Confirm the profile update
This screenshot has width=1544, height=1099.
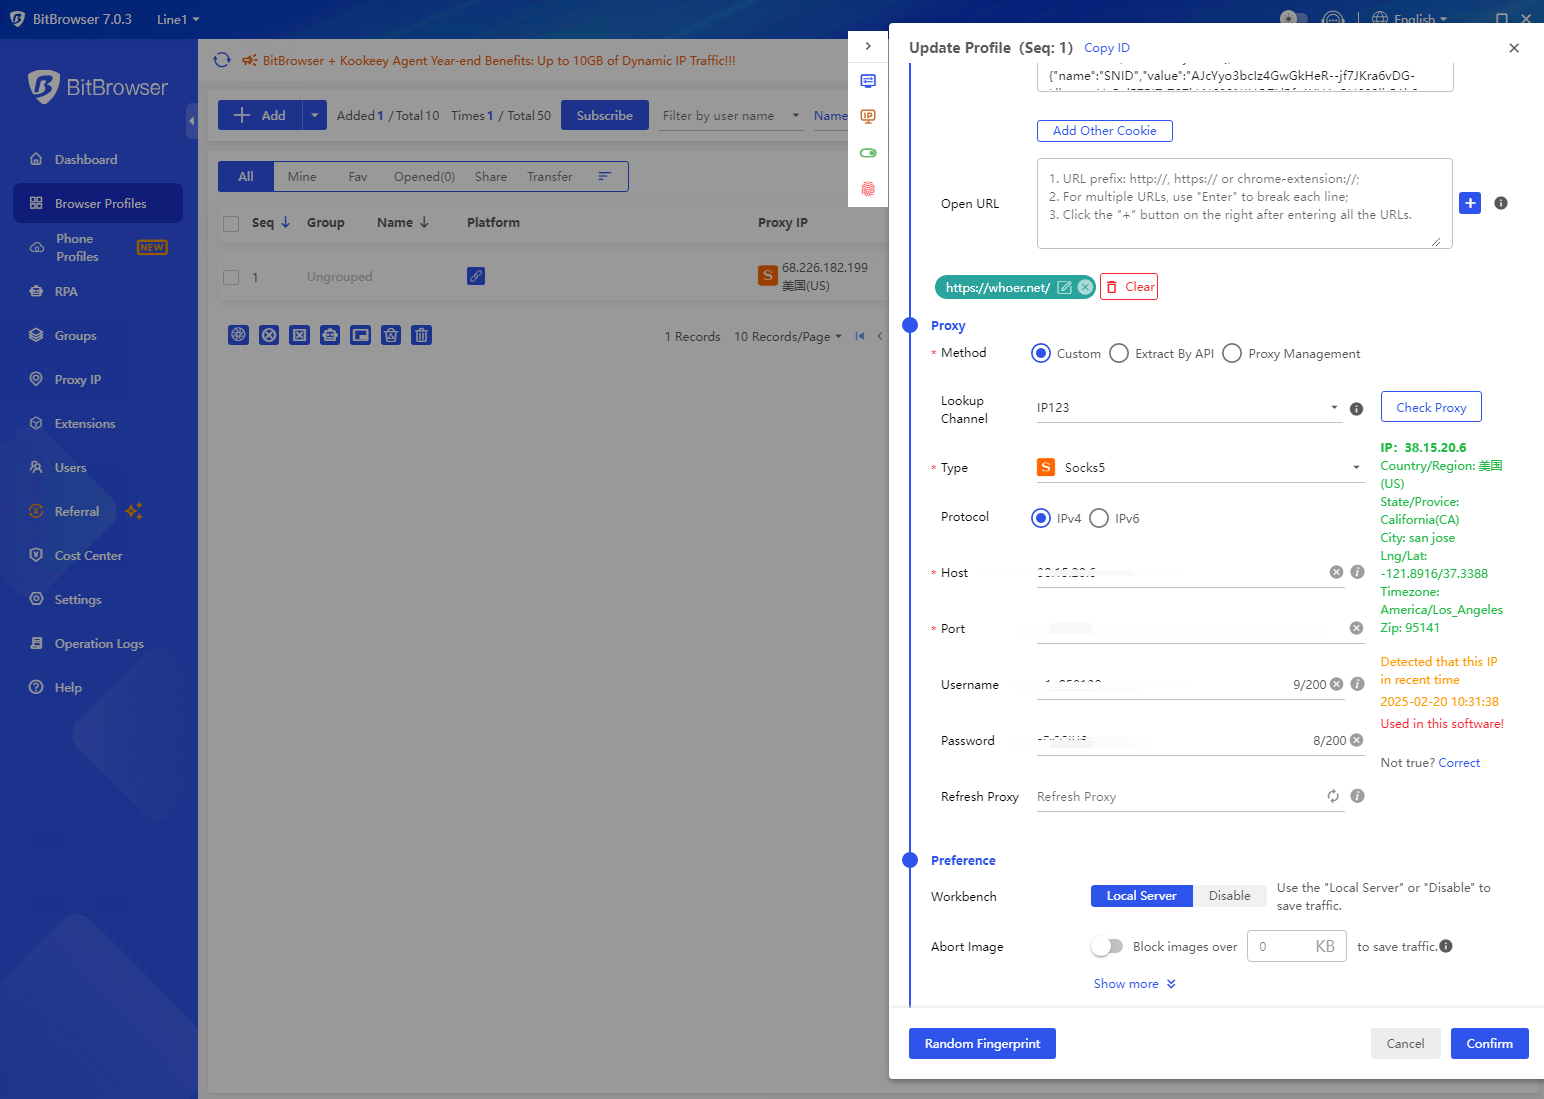(x=1489, y=1043)
